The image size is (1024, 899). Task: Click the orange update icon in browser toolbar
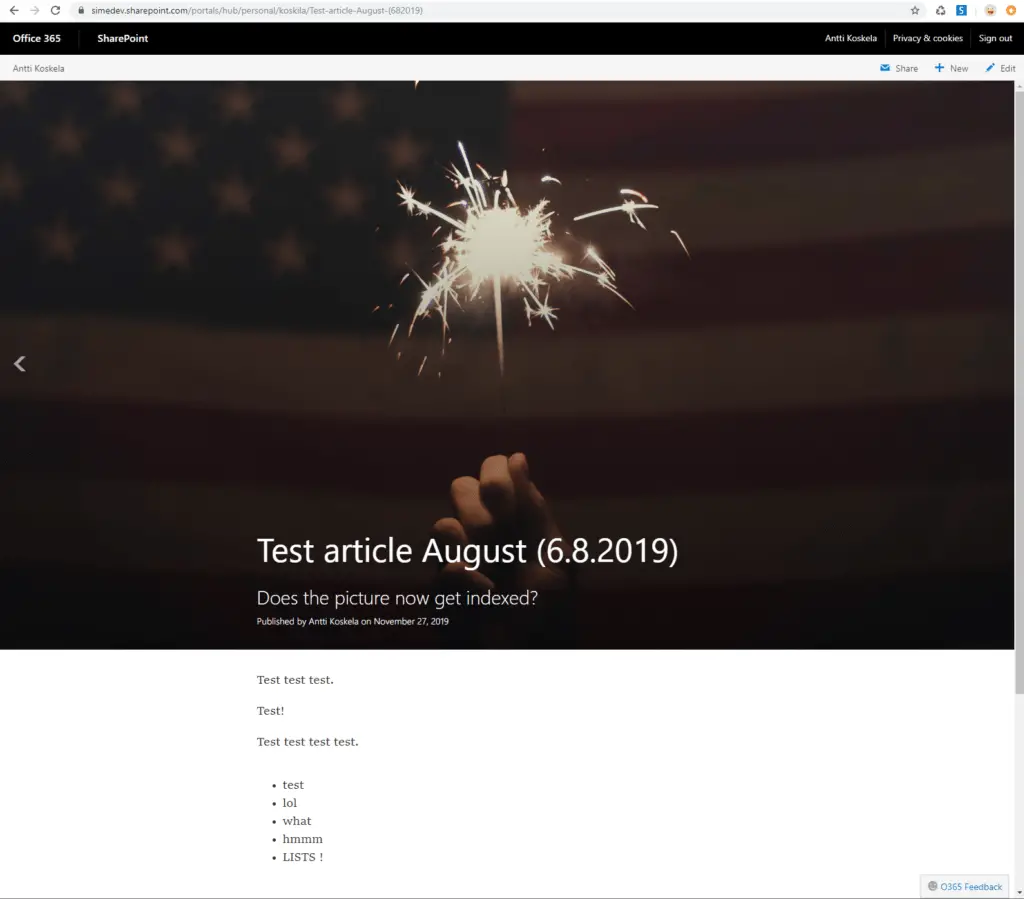pyautogui.click(x=1010, y=10)
